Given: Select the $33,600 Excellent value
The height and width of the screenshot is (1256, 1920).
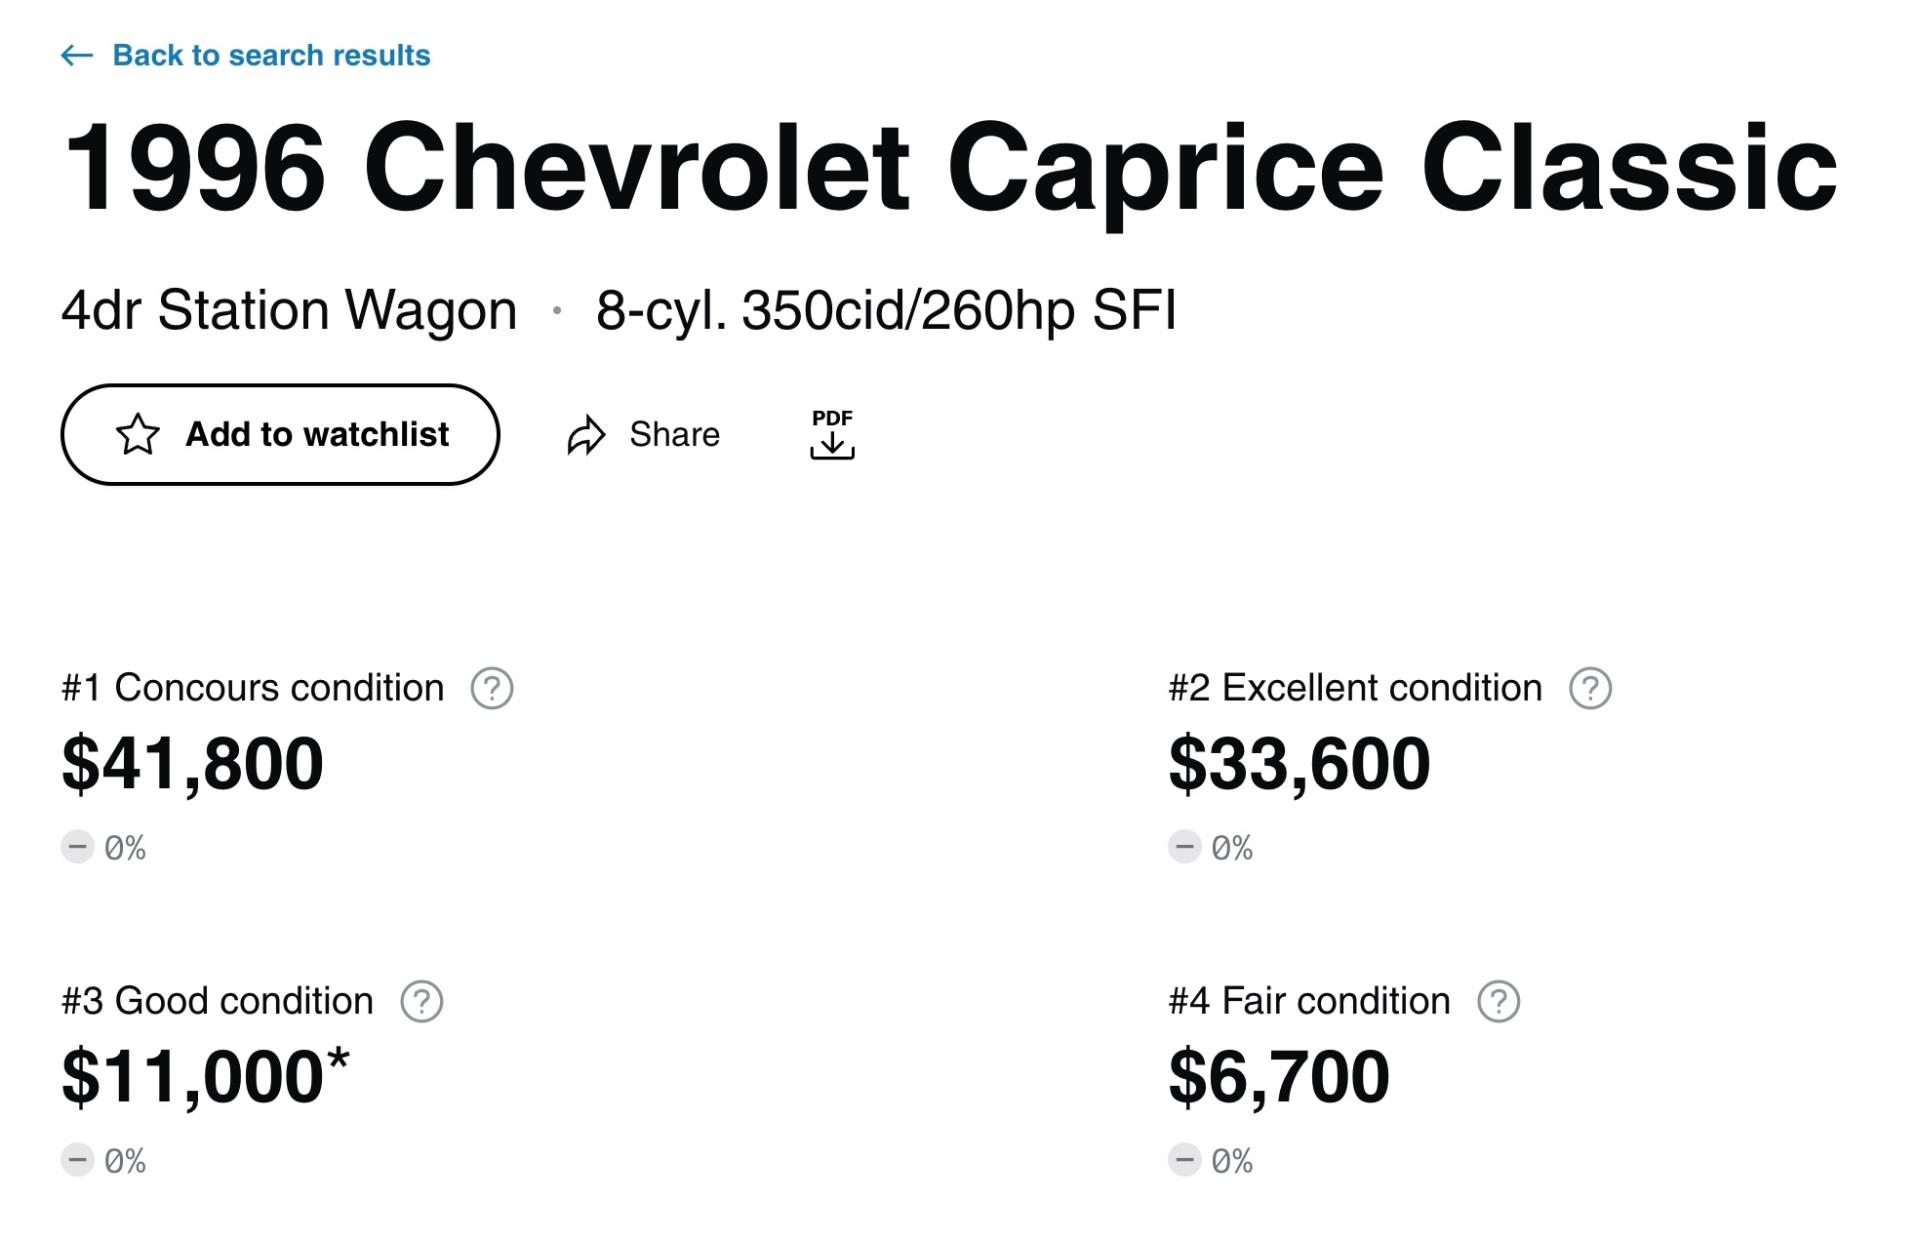Looking at the screenshot, I should (1299, 764).
